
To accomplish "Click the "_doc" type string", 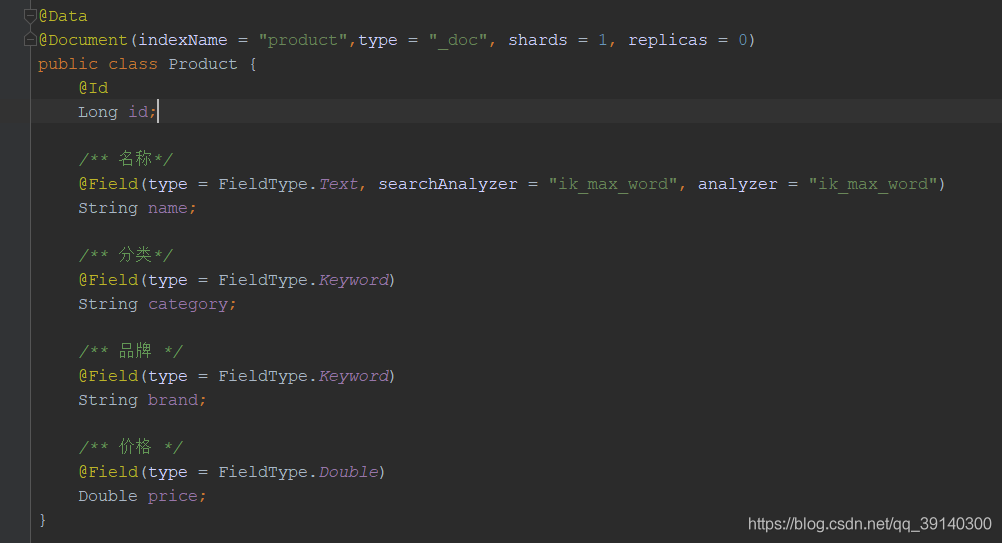I will pos(458,40).
